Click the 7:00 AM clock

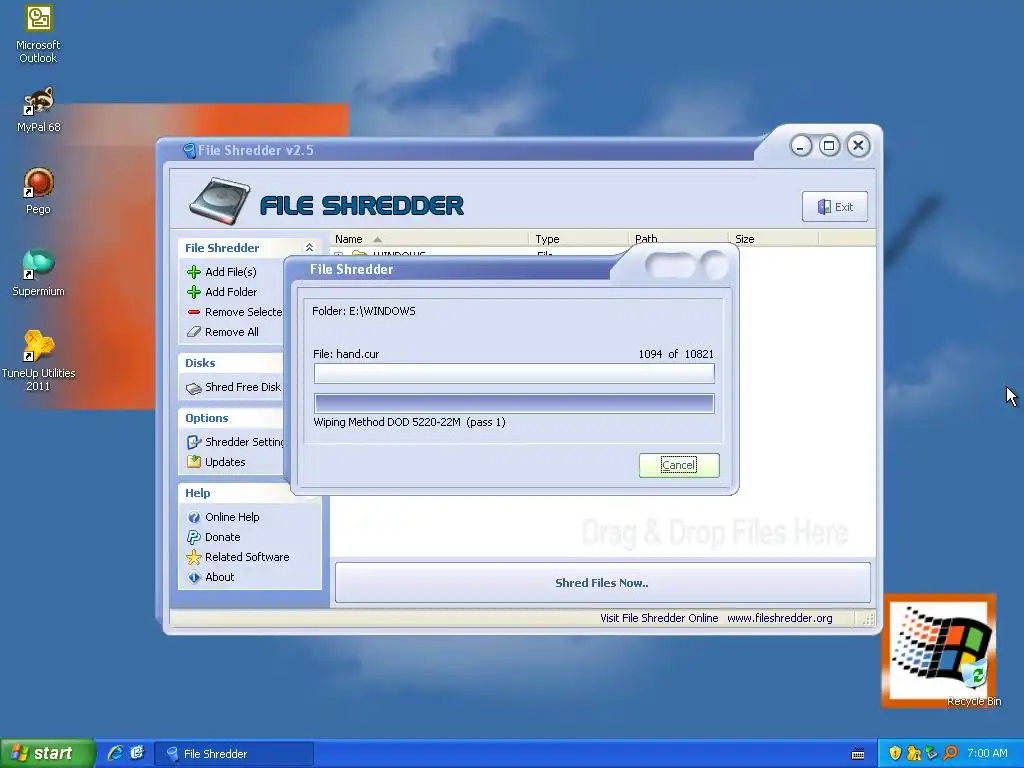coord(987,753)
